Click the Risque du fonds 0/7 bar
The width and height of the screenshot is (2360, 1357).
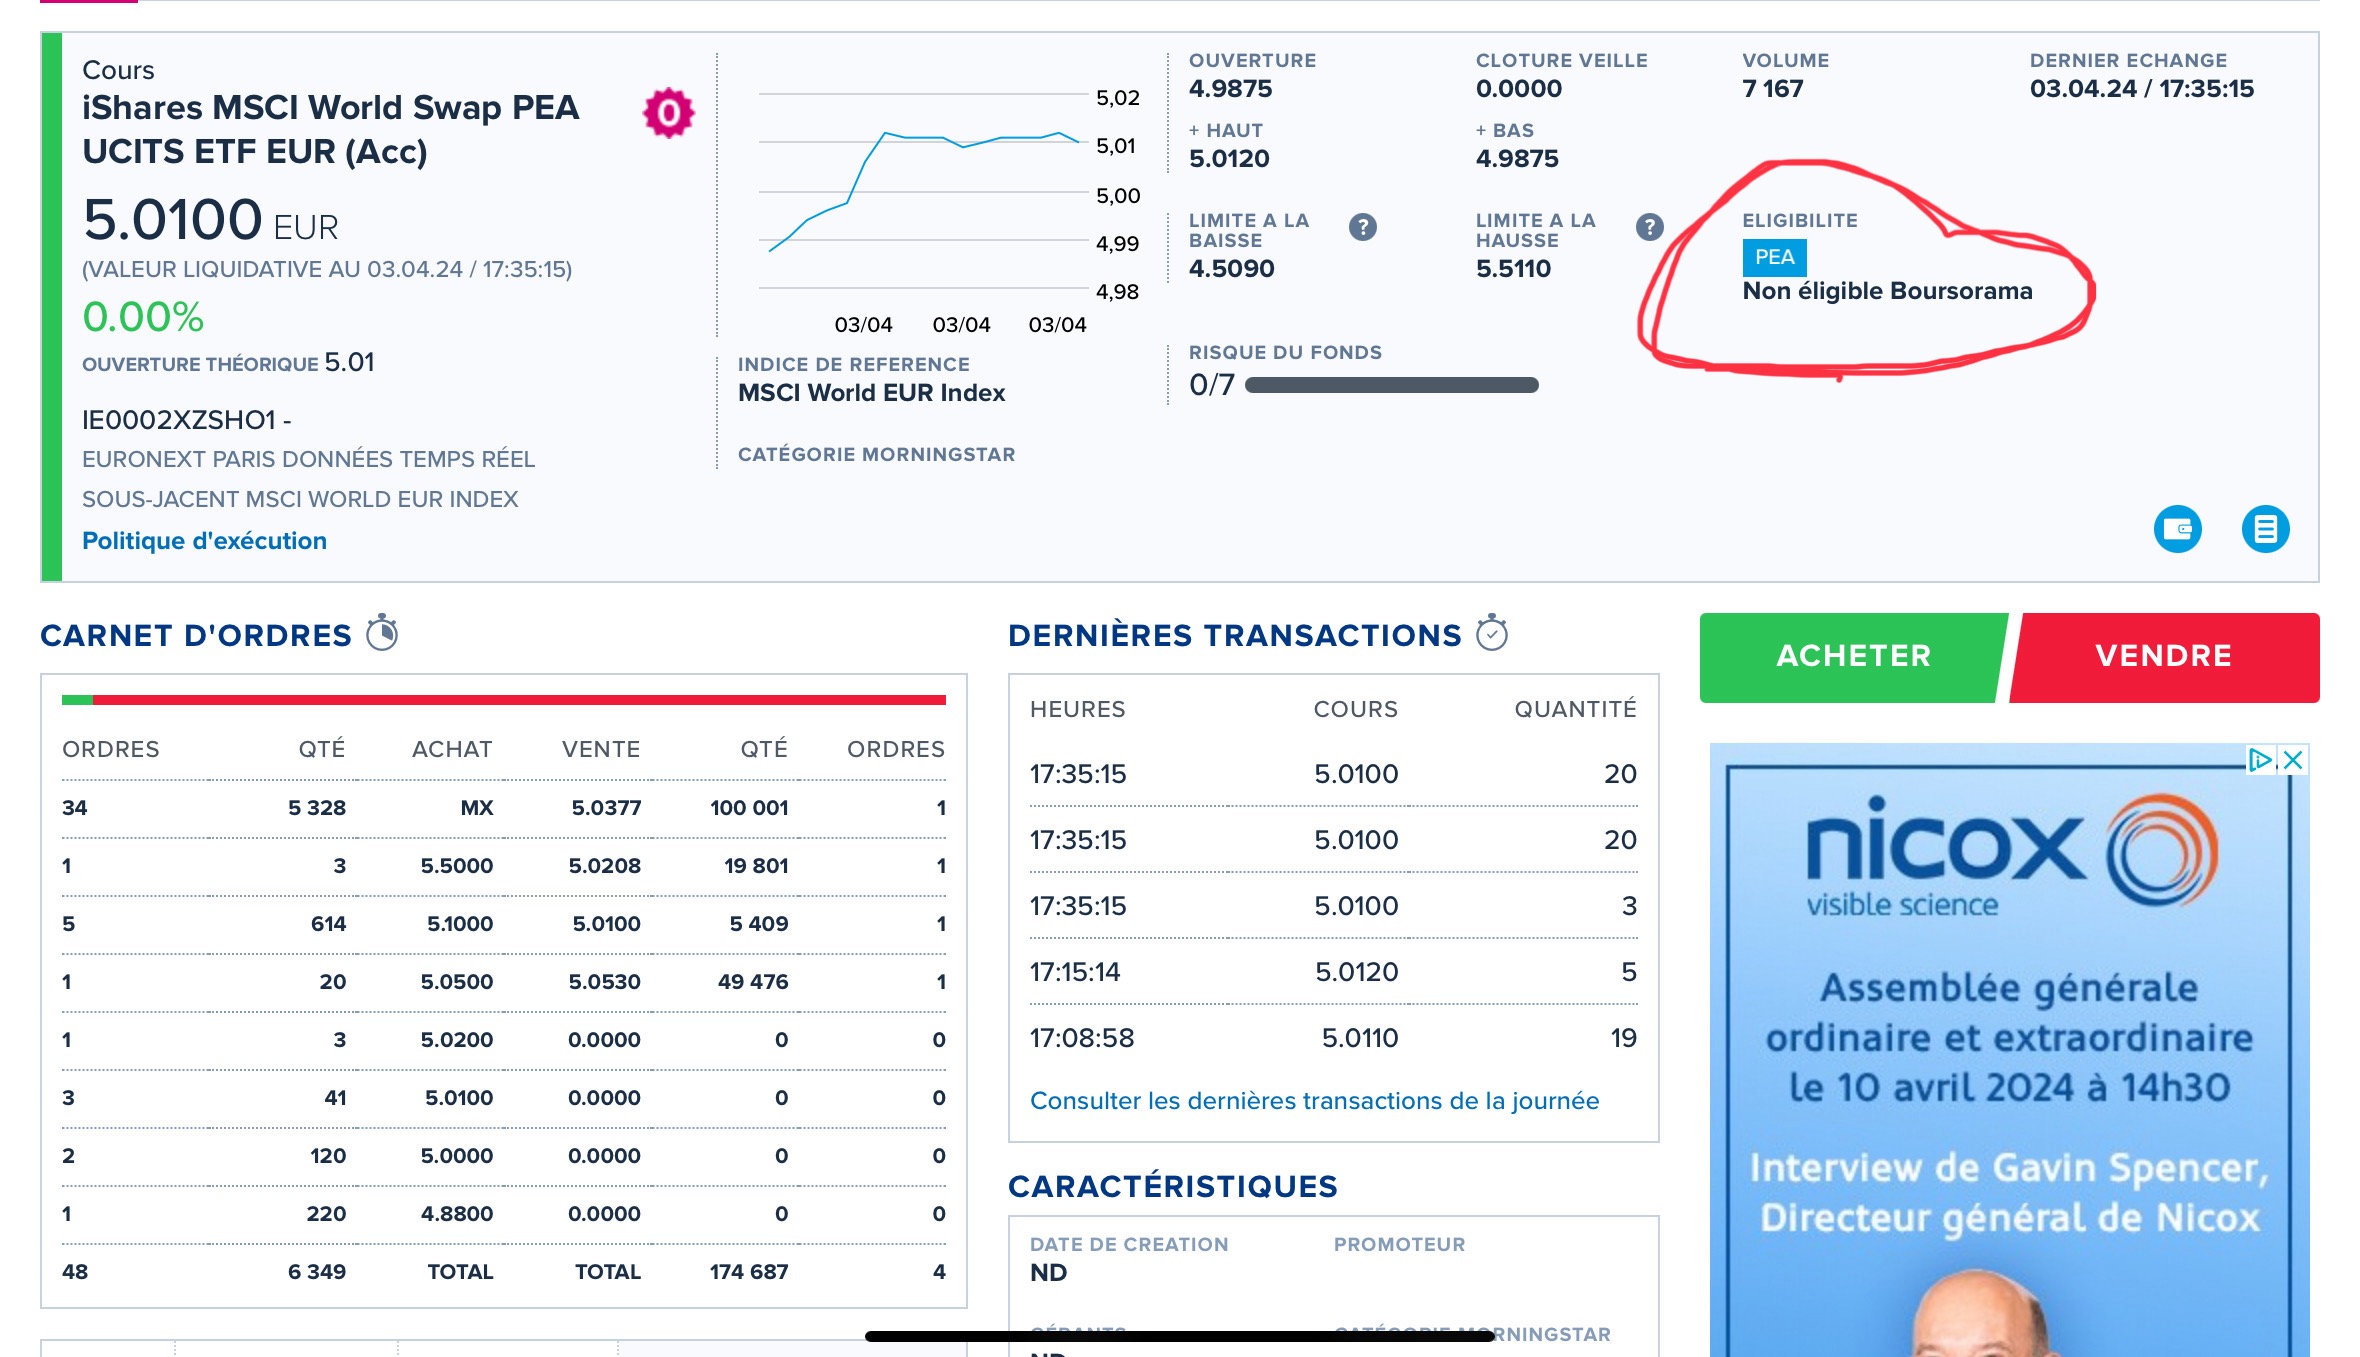(1391, 385)
